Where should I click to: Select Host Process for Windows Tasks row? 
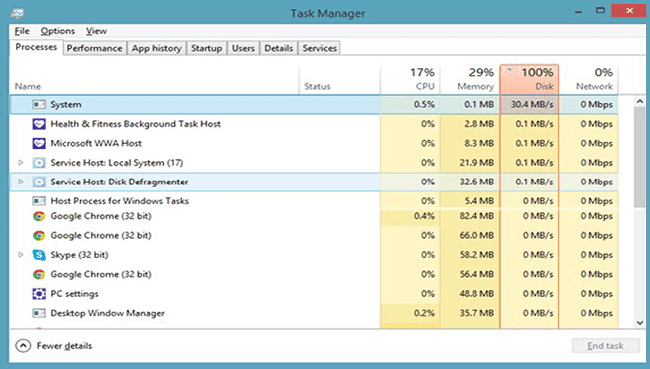point(313,201)
